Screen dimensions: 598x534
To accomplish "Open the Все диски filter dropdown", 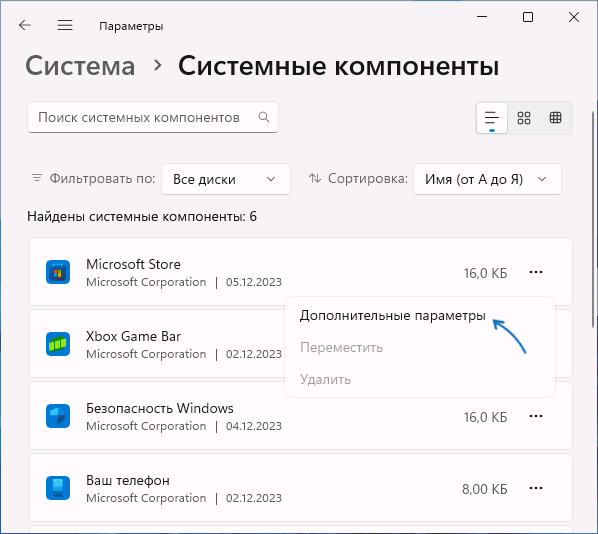I will (x=226, y=179).
